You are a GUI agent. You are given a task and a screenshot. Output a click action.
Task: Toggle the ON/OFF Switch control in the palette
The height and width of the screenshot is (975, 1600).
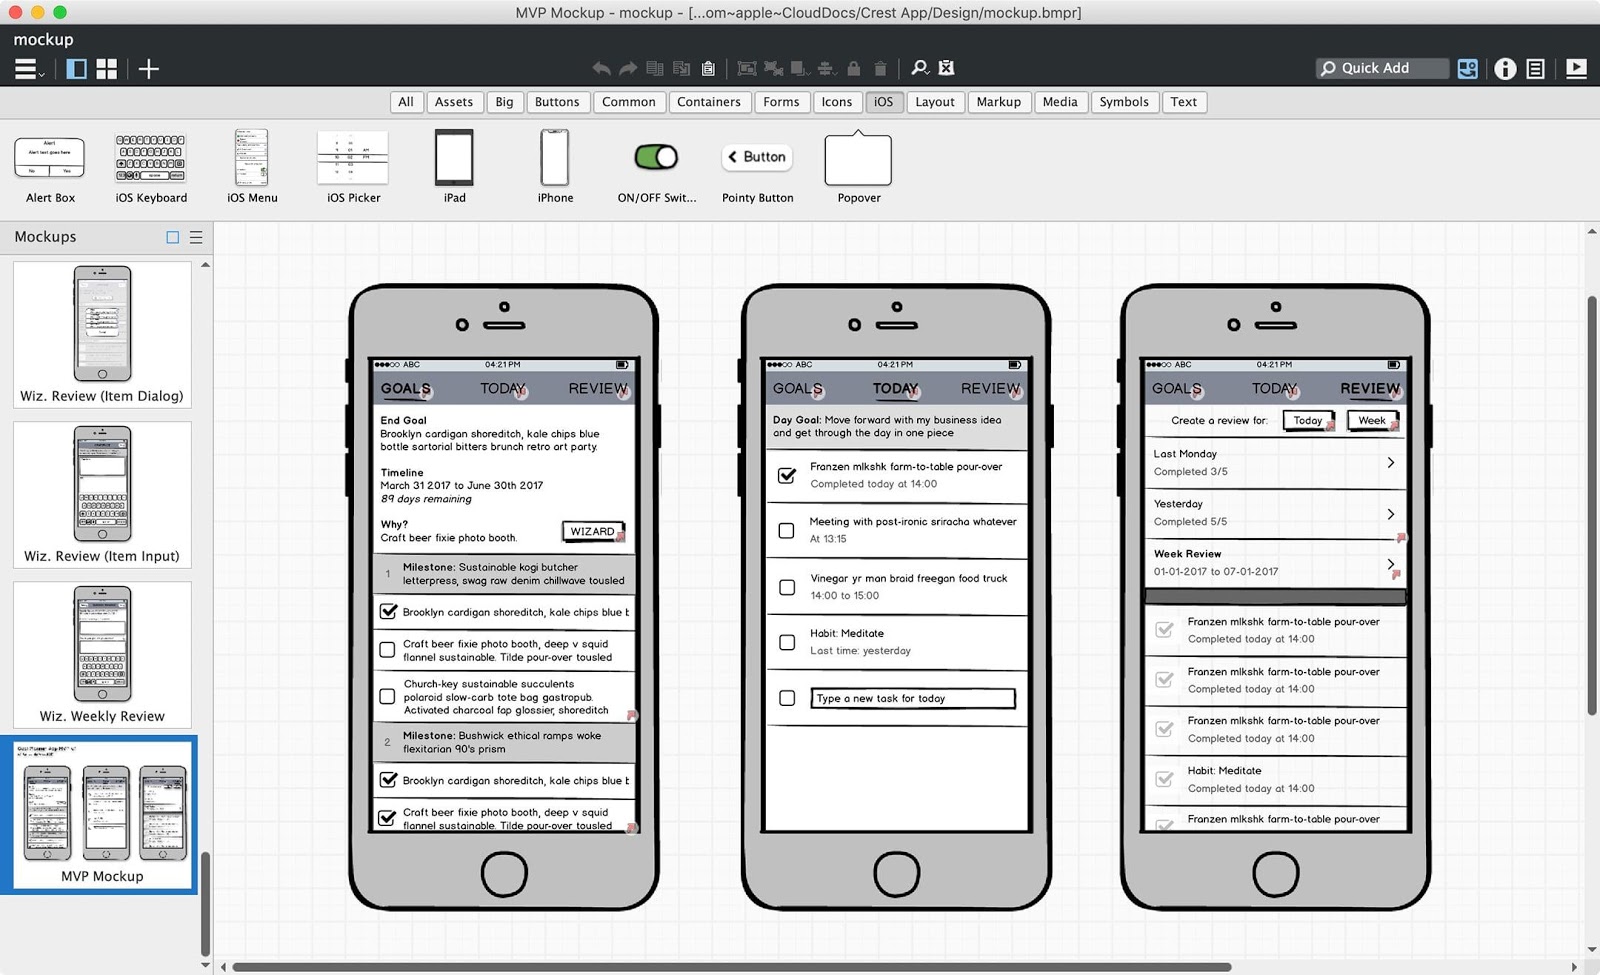click(656, 157)
